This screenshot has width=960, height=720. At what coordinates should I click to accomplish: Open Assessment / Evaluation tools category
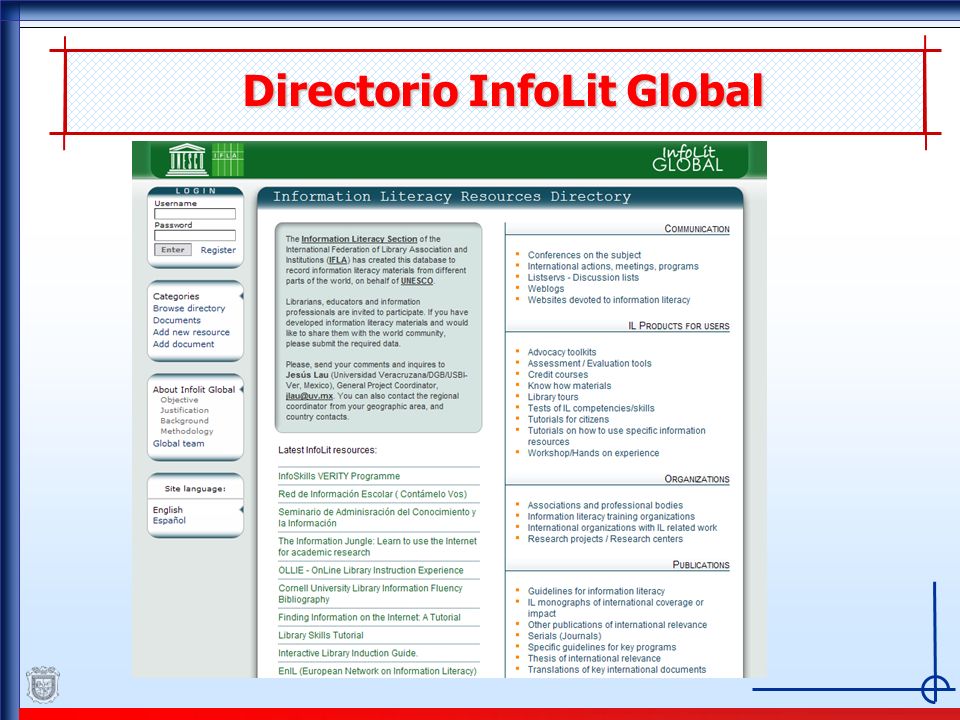pyautogui.click(x=590, y=363)
